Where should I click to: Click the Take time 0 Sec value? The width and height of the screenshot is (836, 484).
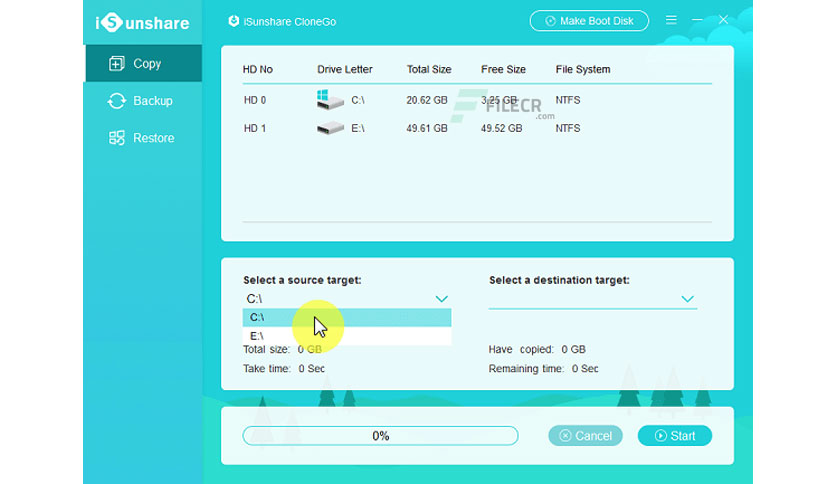(311, 369)
